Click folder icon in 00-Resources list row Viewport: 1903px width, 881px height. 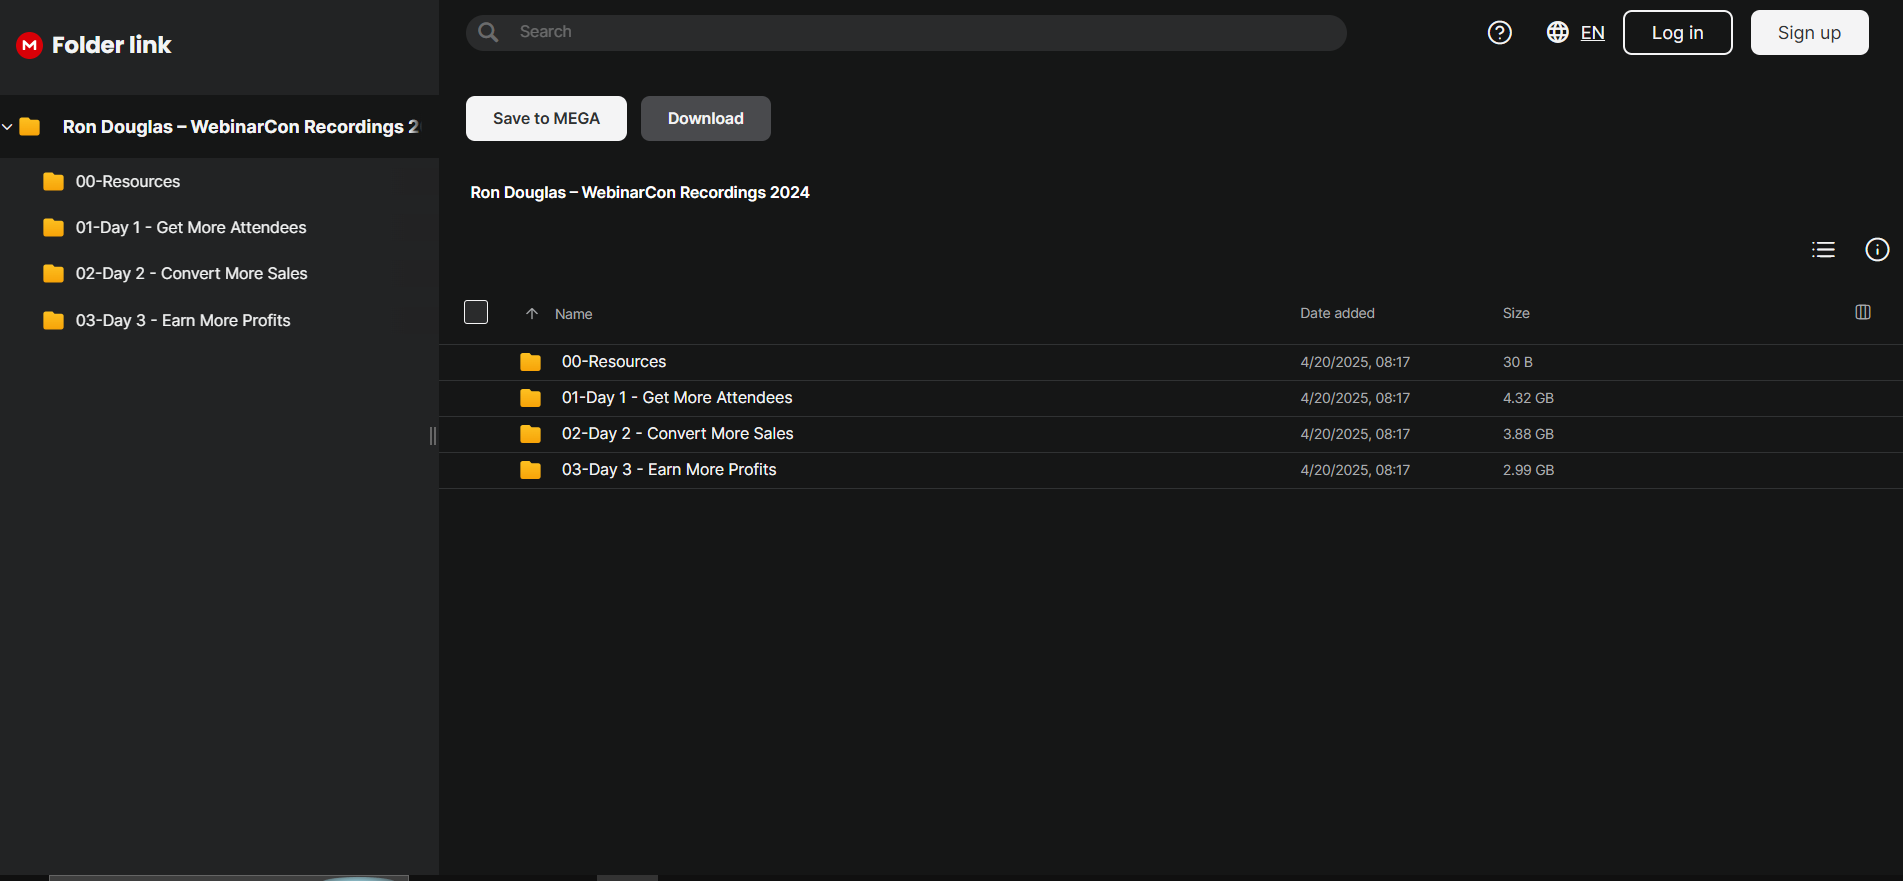pyautogui.click(x=531, y=362)
